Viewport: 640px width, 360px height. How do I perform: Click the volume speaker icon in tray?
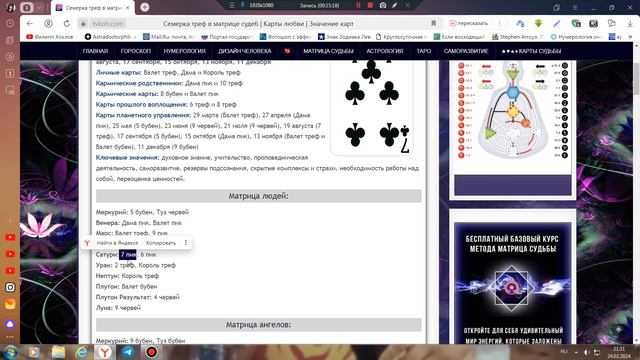[x=586, y=352]
